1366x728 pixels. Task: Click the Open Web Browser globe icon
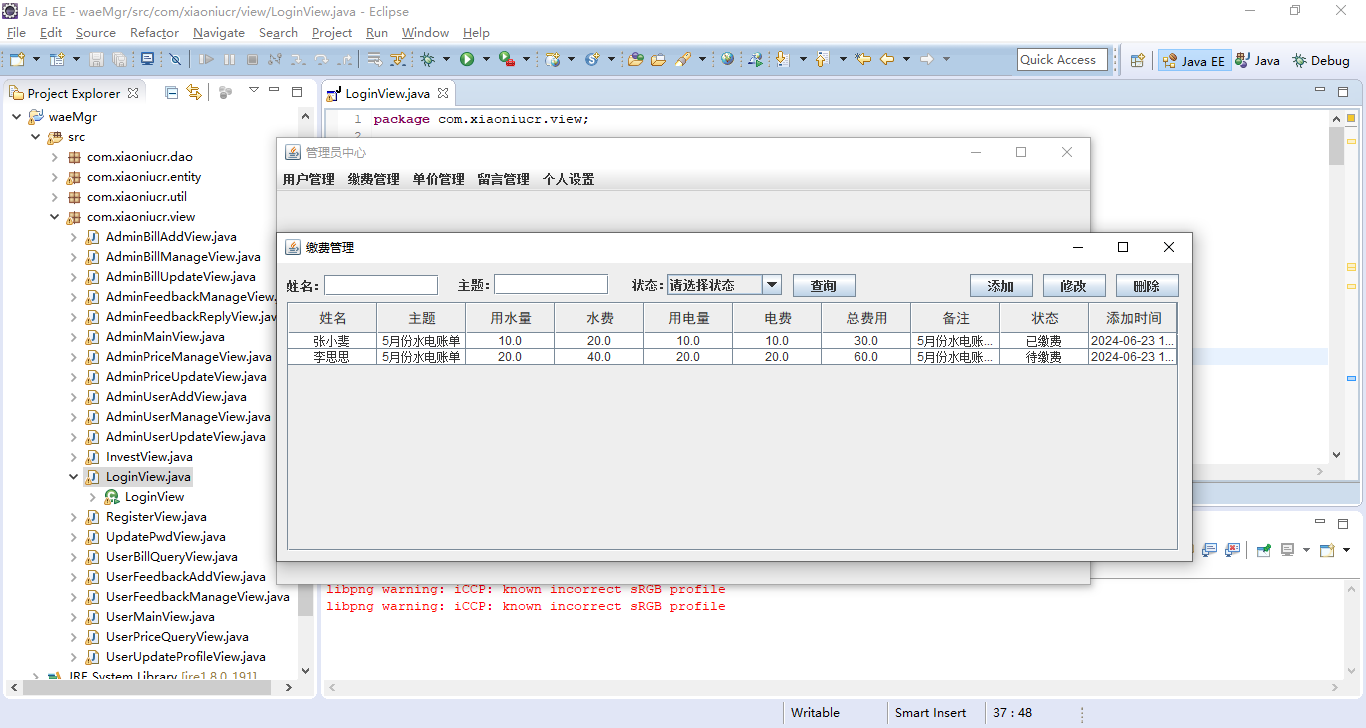click(727, 60)
